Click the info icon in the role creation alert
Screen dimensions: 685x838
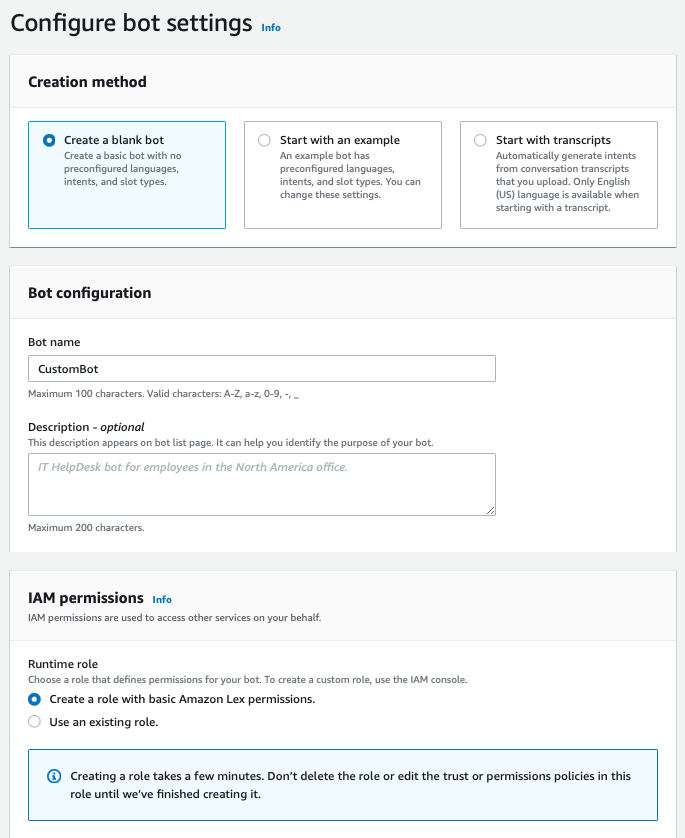(54, 777)
